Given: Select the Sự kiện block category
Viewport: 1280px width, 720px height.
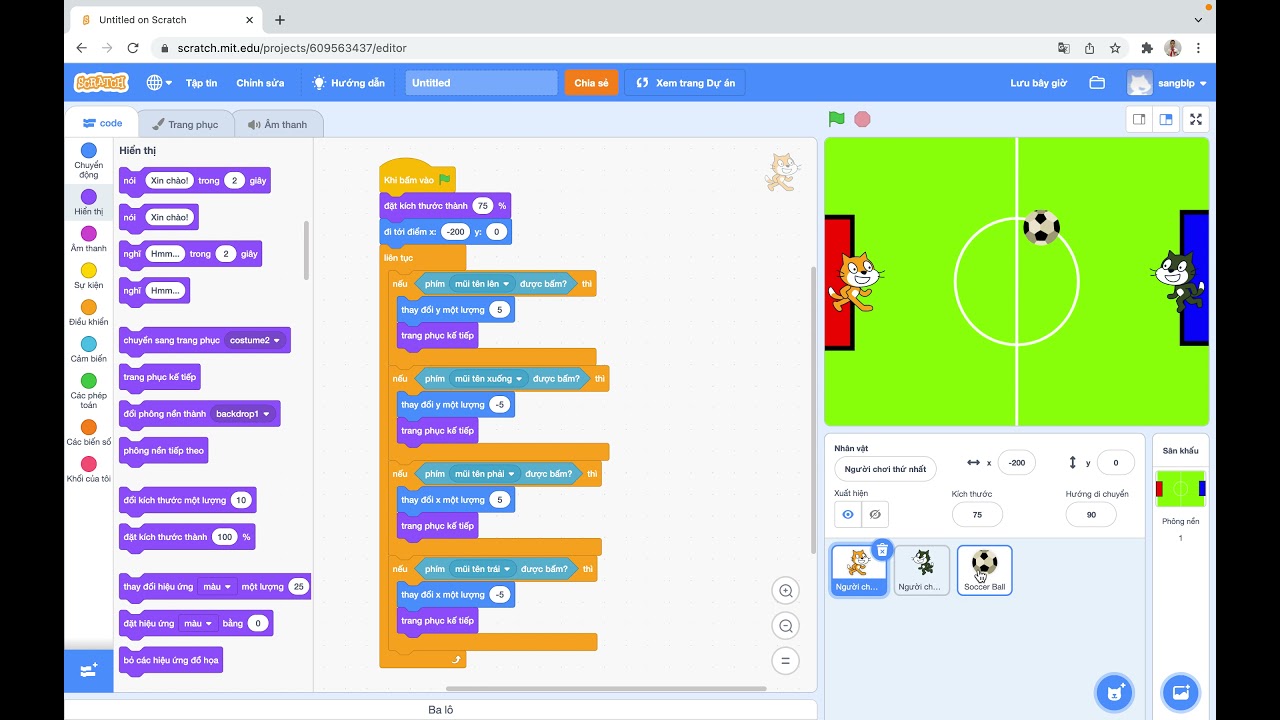Looking at the screenshot, I should 89,277.
